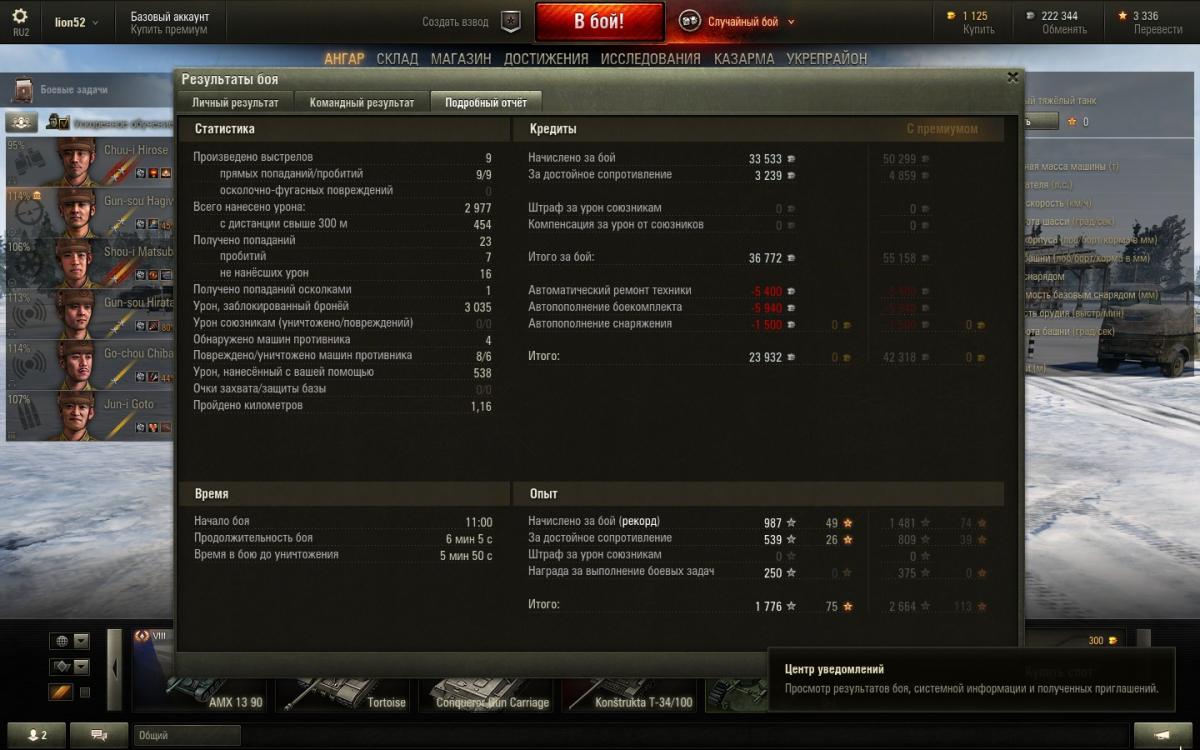Switch to the Личный результат tab
The height and width of the screenshot is (750, 1200).
point(236,102)
